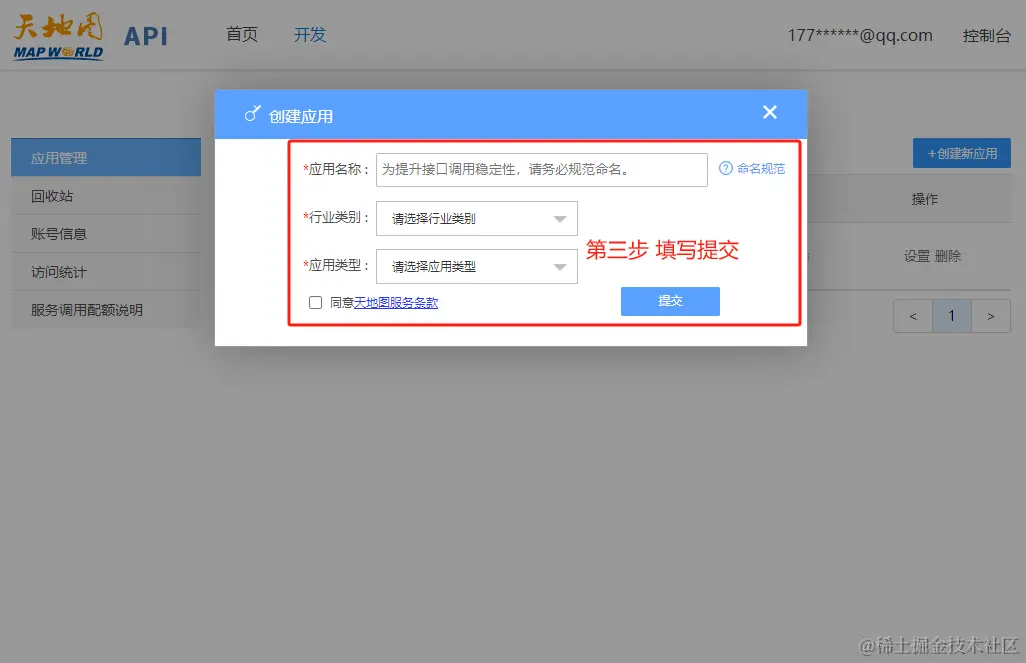This screenshot has height=663, width=1026.
Task: Click the key icon beside 创建应用
Action: [x=253, y=114]
